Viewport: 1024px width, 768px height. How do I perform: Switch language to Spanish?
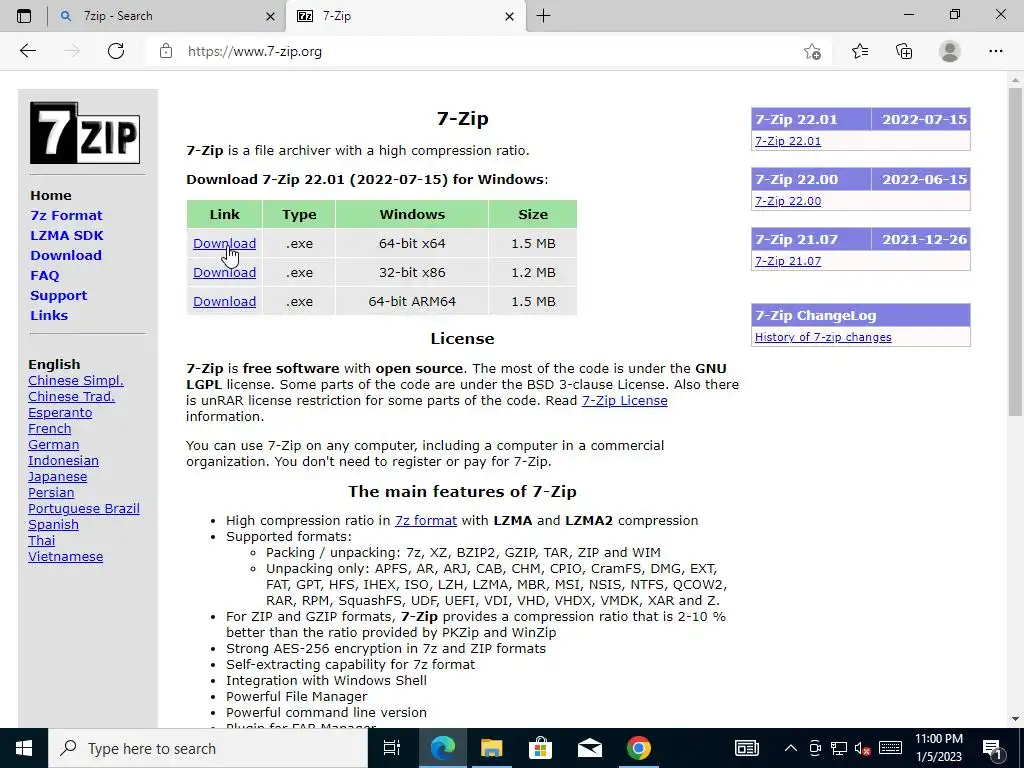(54, 524)
